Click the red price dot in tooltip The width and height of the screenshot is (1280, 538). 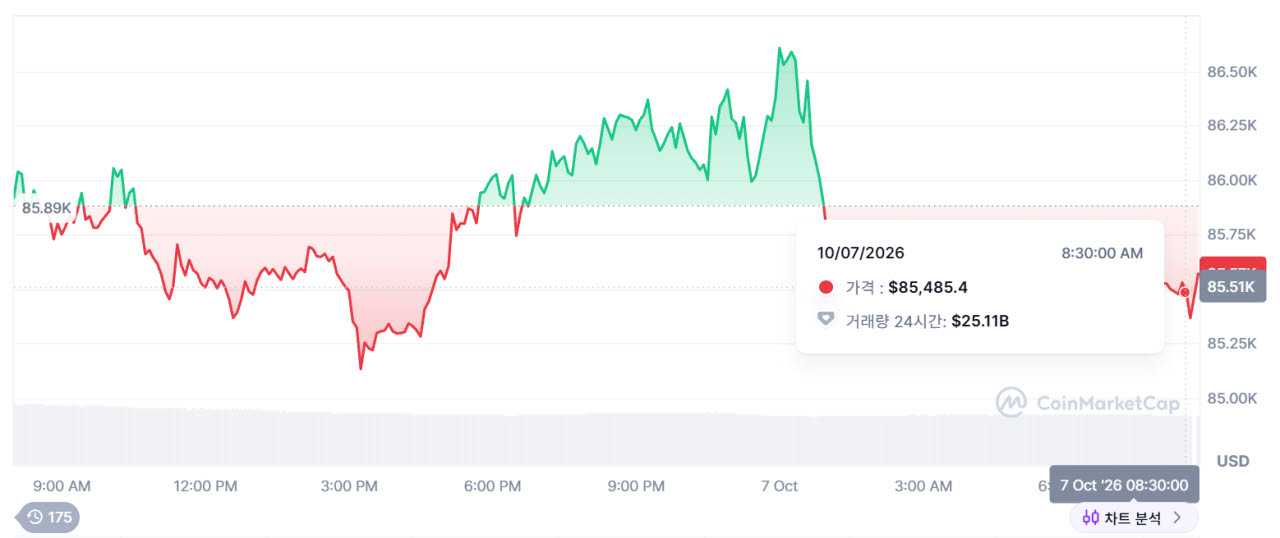point(826,288)
